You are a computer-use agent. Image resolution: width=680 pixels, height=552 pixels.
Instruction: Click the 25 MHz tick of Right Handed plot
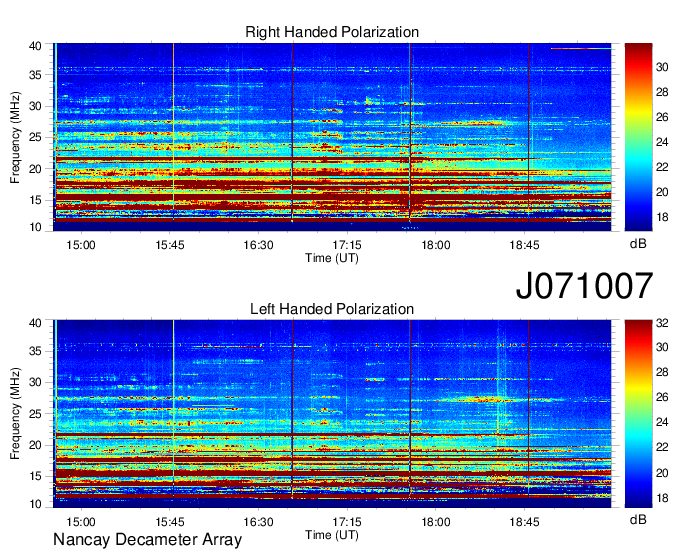35,137
